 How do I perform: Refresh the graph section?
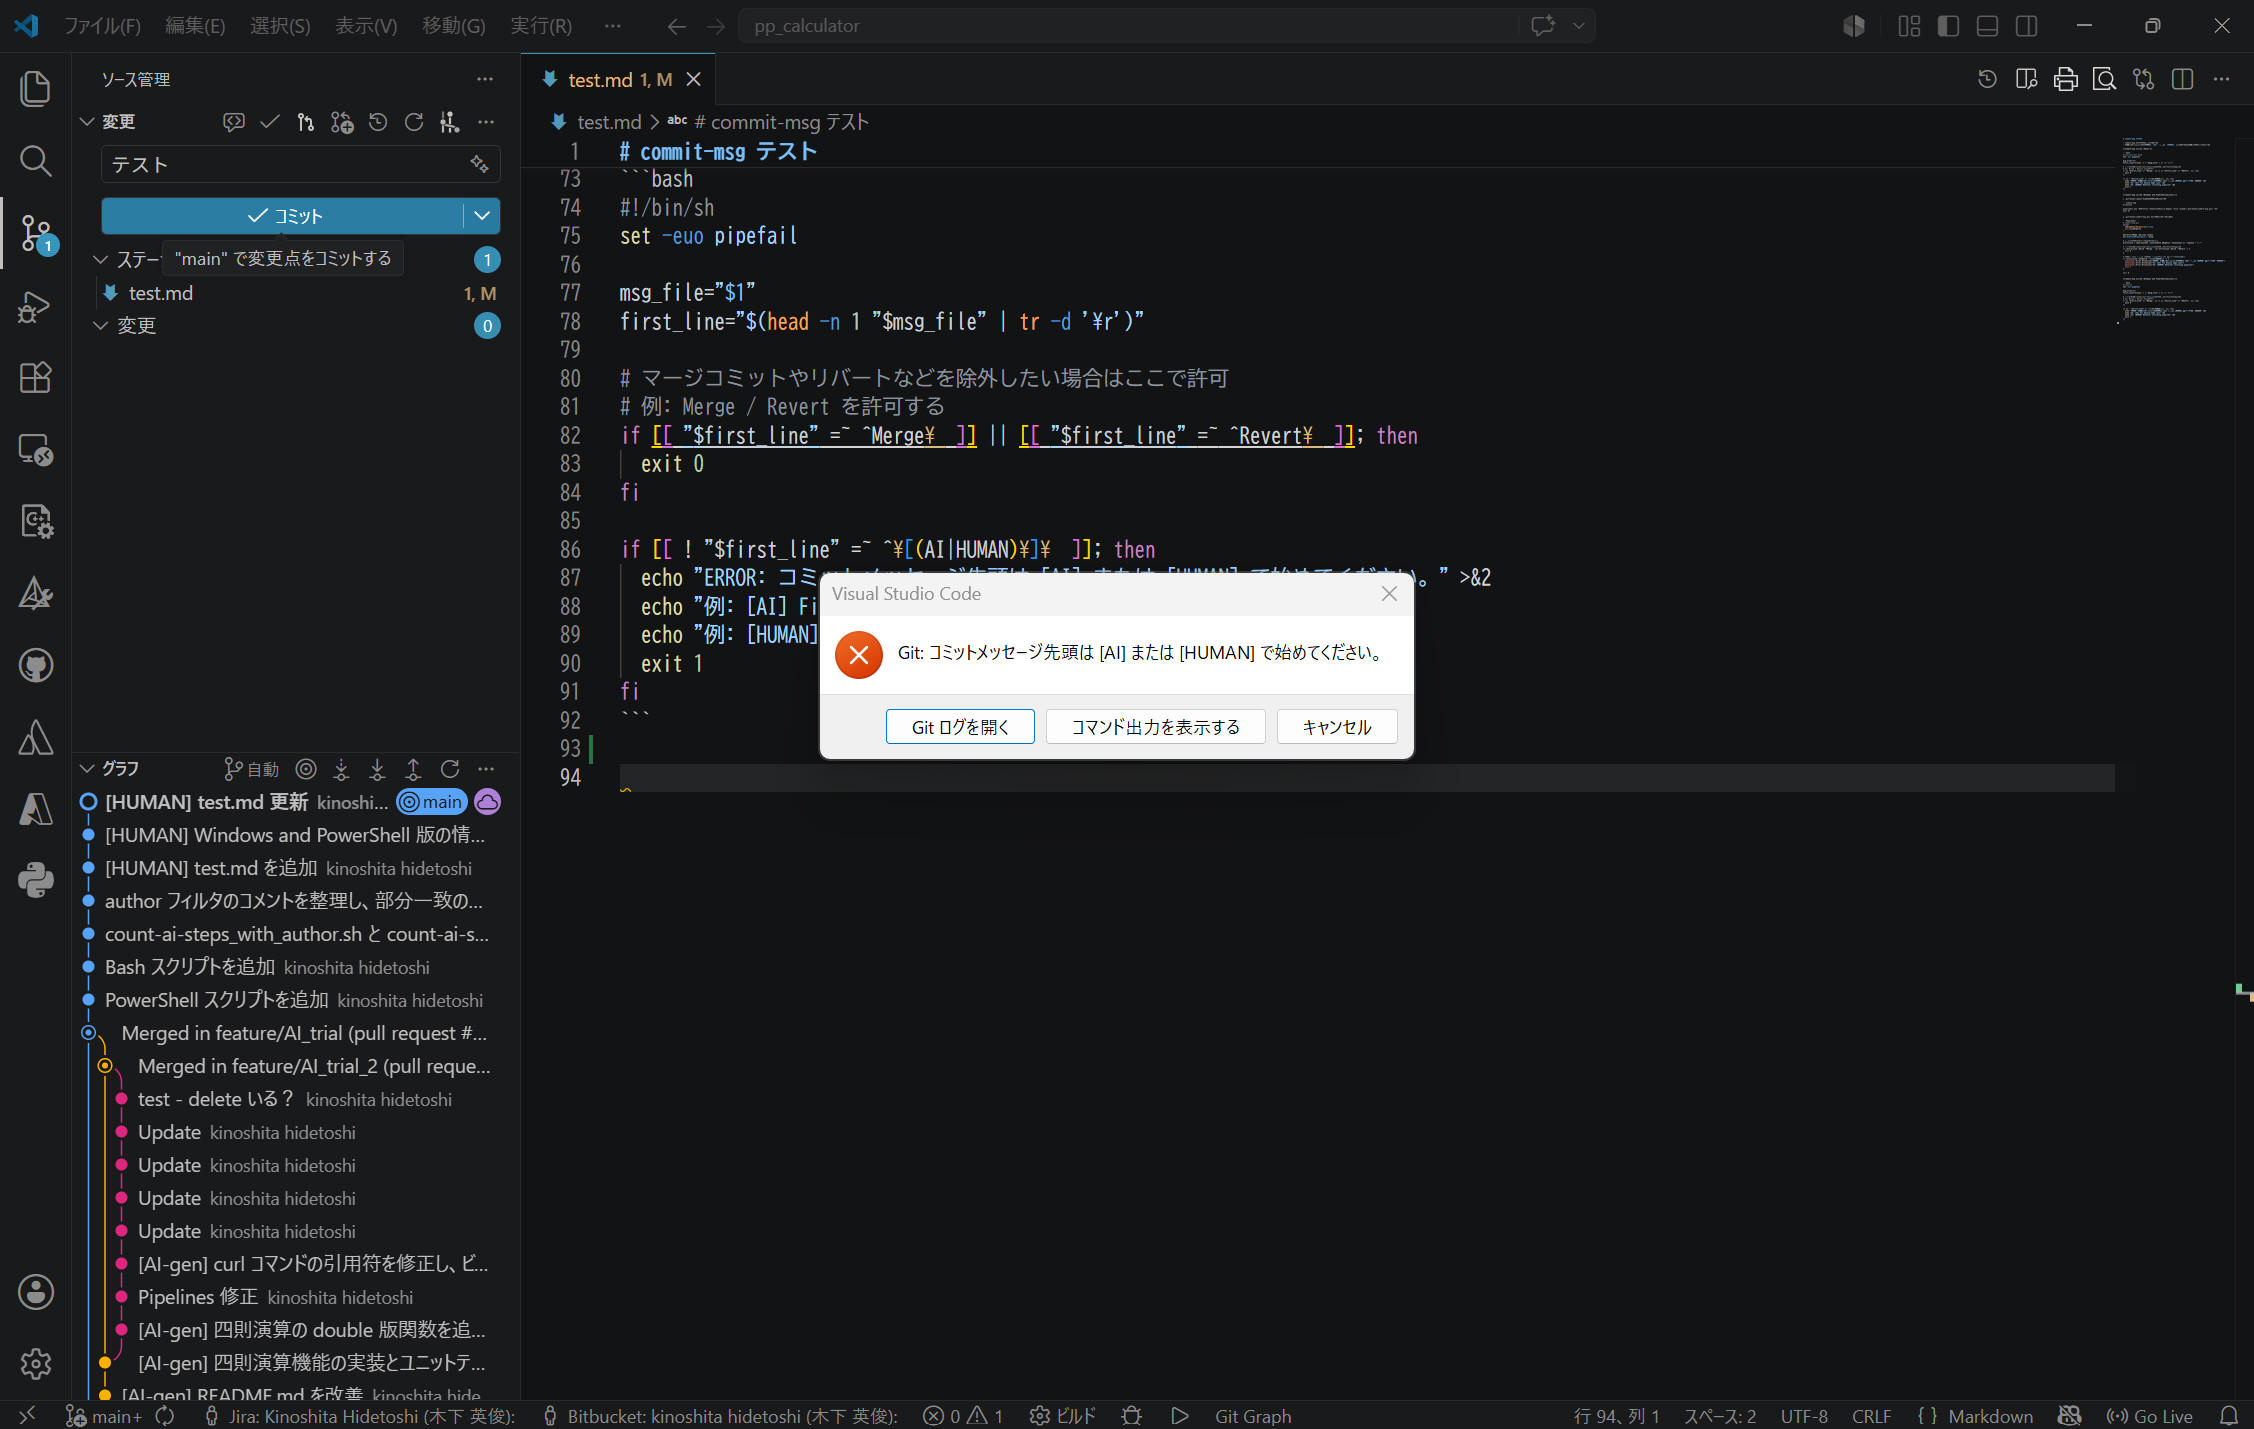(x=450, y=769)
